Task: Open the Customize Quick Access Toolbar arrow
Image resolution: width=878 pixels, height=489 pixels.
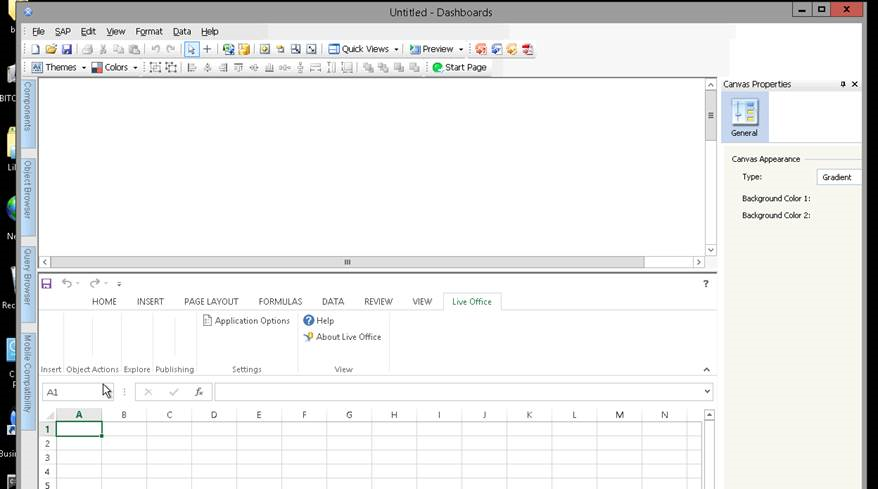Action: [x=119, y=284]
